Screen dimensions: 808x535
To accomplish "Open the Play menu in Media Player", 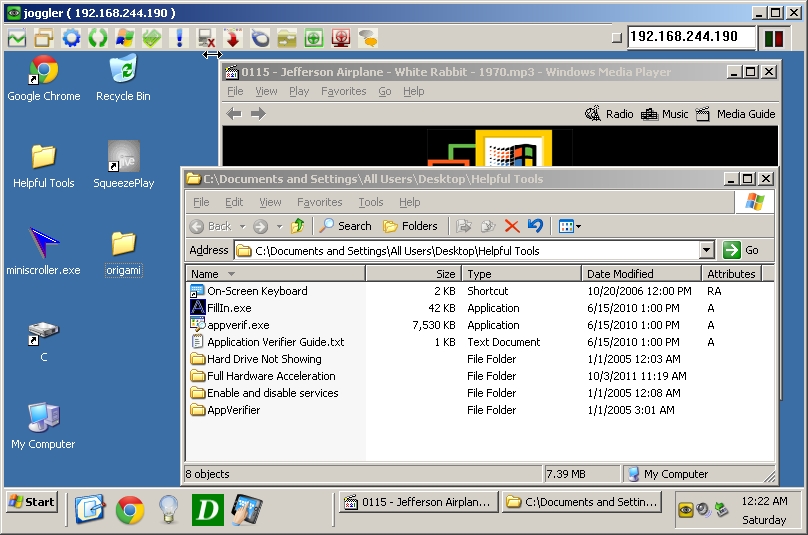I will coord(299,91).
